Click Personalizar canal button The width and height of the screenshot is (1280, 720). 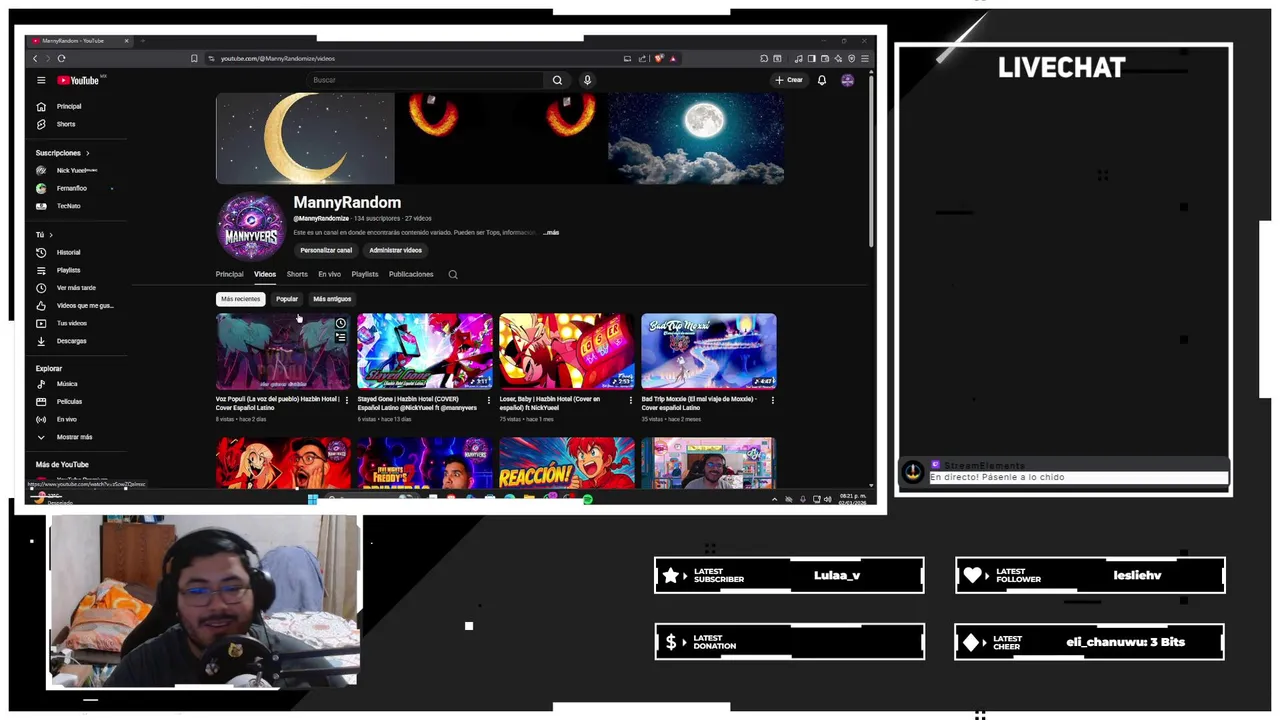coord(326,250)
